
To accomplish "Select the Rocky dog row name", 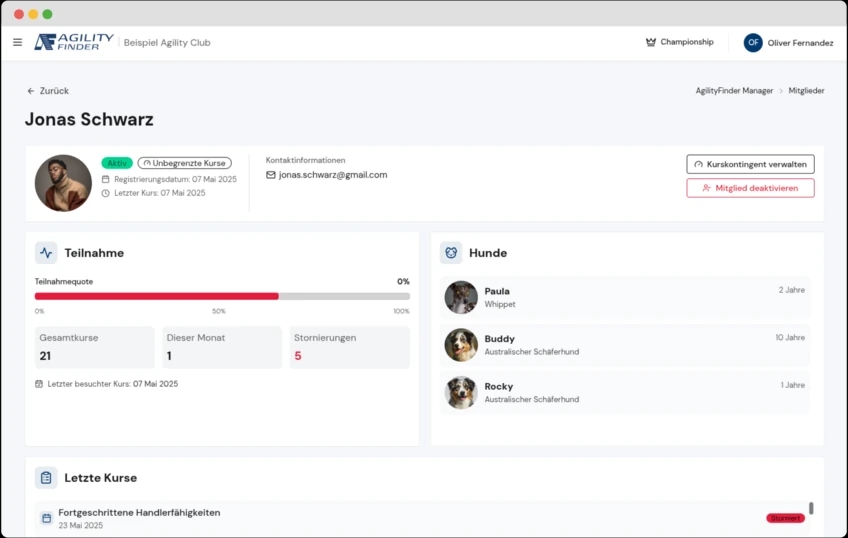I will [499, 386].
